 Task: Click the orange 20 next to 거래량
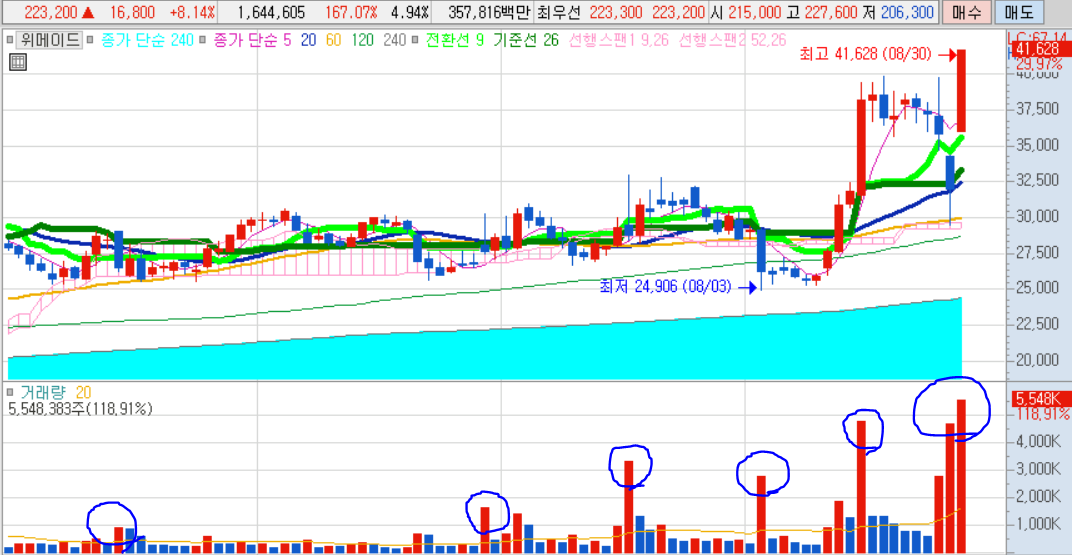pos(83,393)
